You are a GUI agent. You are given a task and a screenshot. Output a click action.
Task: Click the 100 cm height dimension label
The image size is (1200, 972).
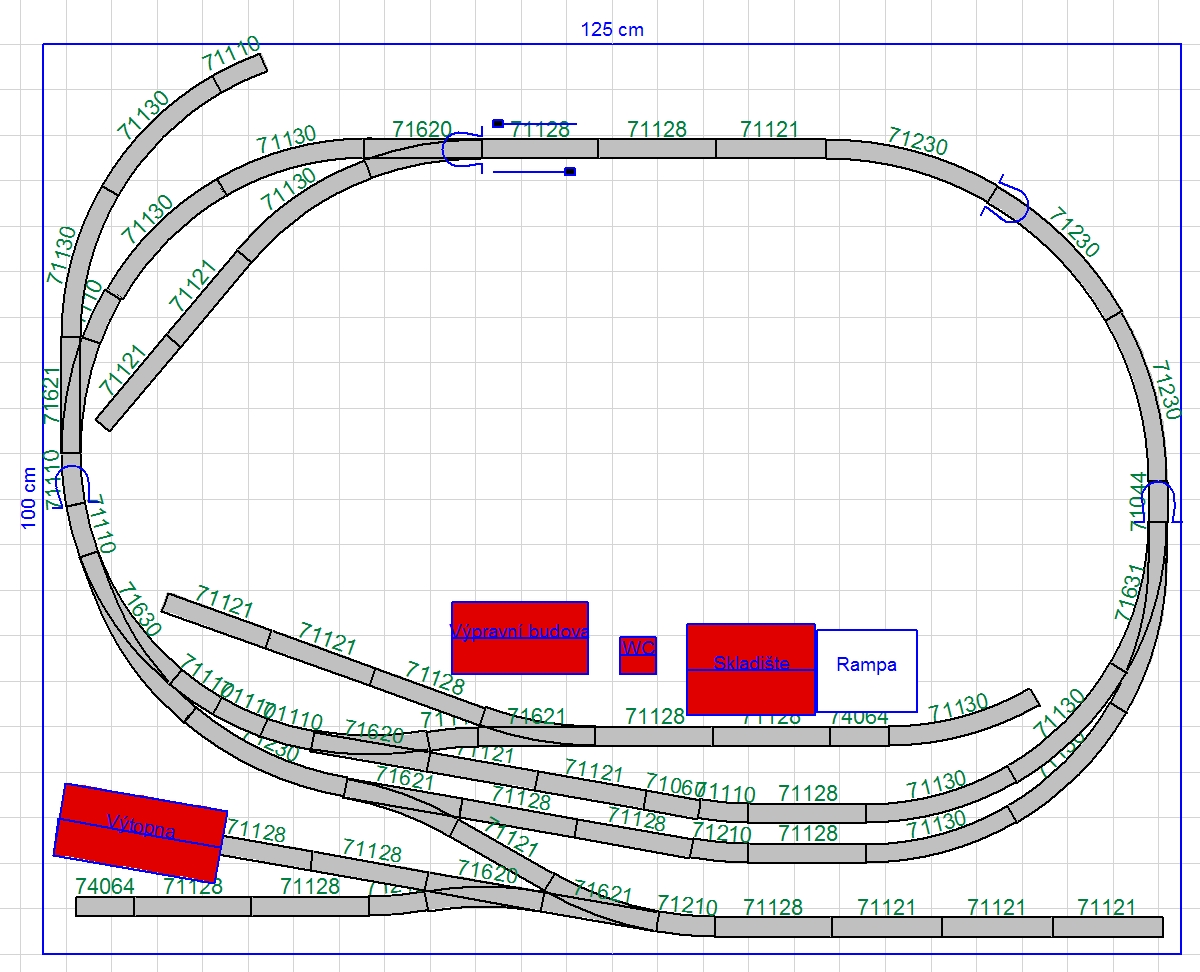(x=28, y=497)
